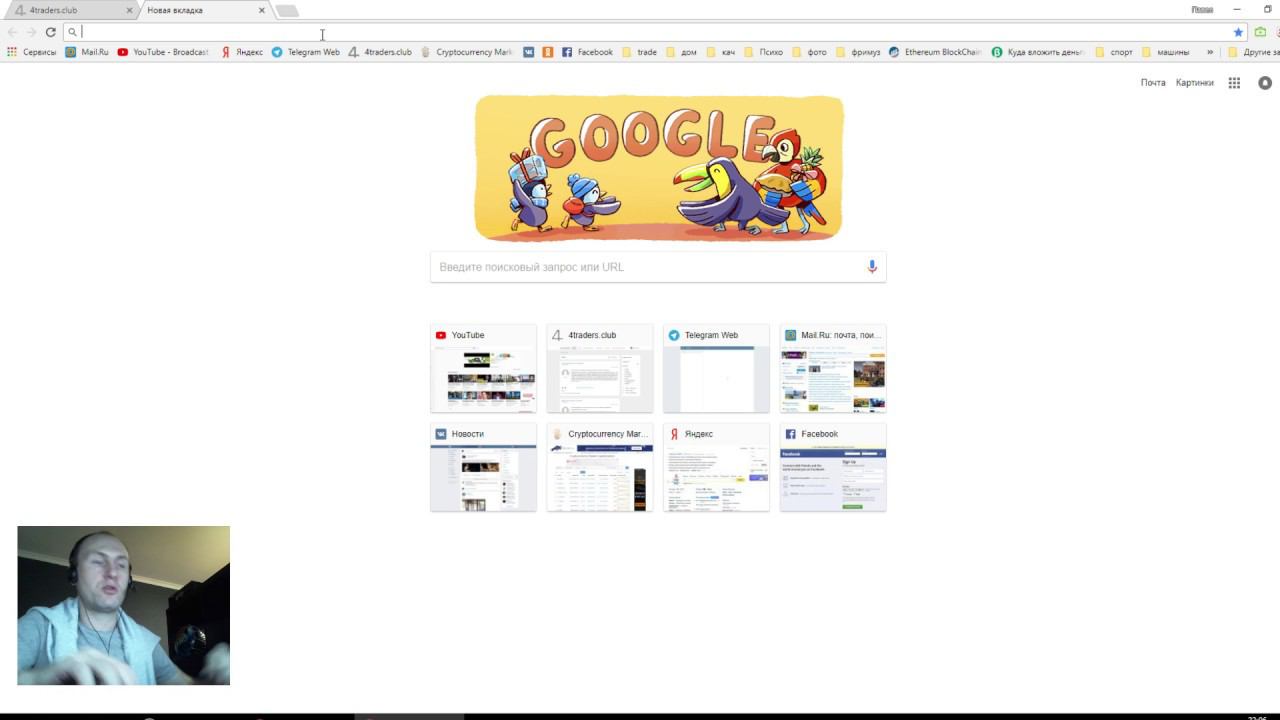1280x720 pixels.
Task: Open the YouTube - Broadcast bookmark
Action: 163,52
